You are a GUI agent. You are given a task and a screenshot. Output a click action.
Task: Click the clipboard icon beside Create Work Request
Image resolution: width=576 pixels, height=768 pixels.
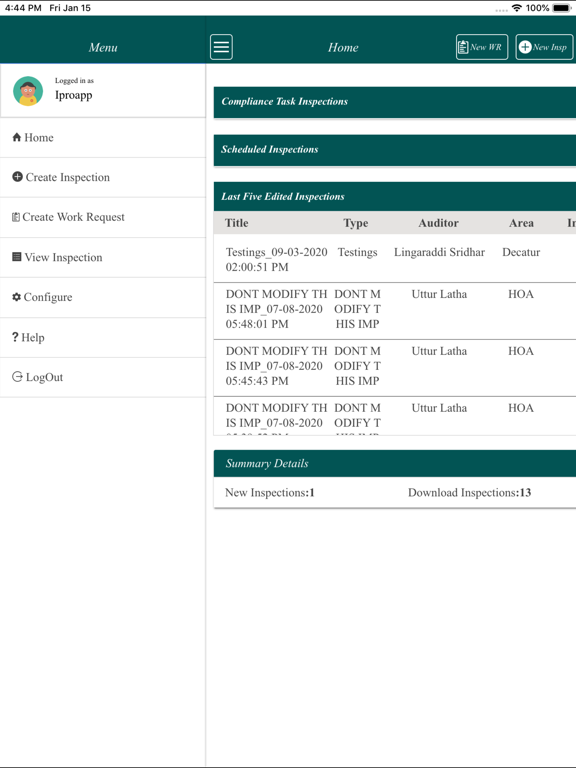[16, 217]
